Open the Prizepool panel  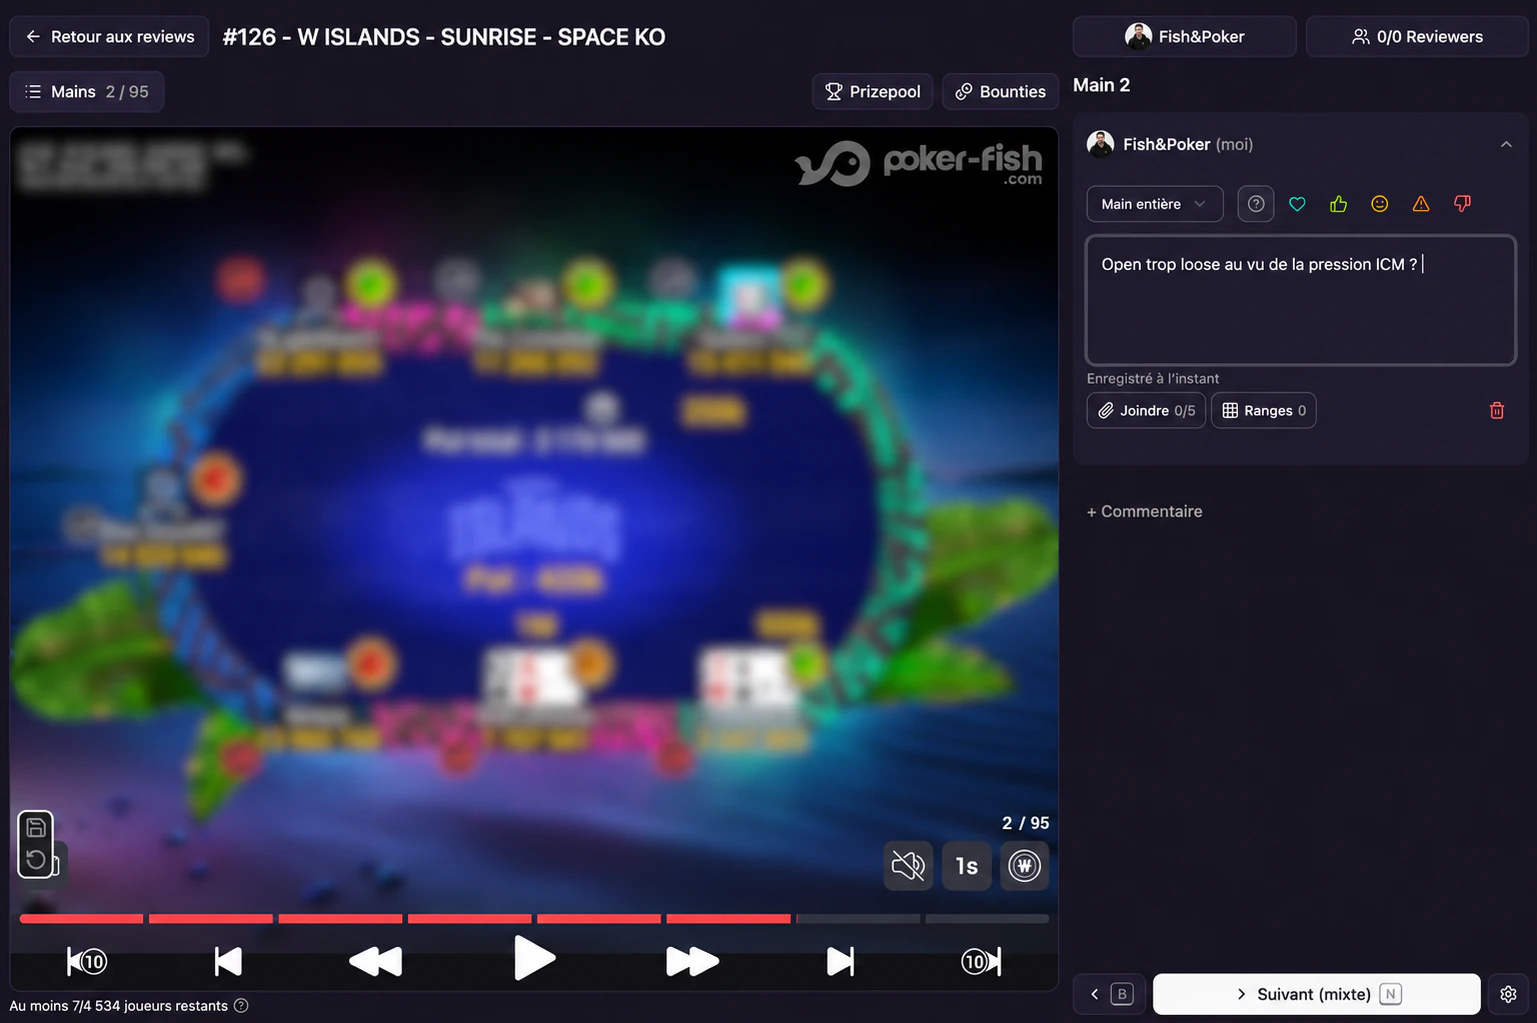click(873, 92)
